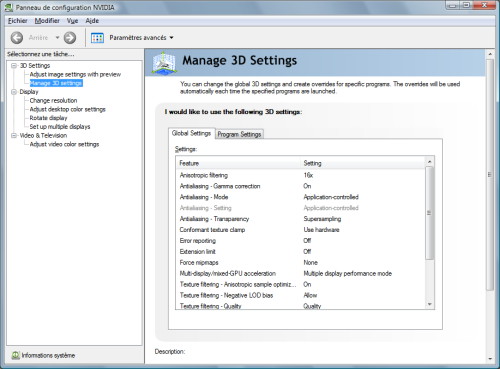Select Antialiasing - Transparency row
This screenshot has width=500, height=369.
point(301,219)
